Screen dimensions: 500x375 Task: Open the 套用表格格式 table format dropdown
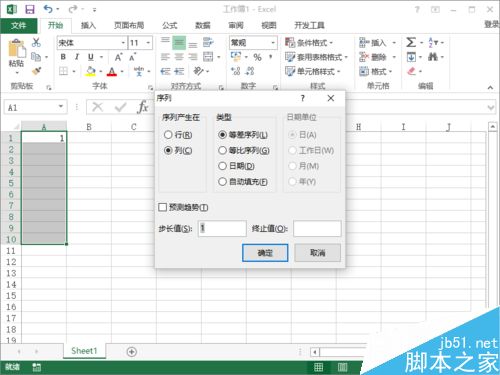pos(316,57)
